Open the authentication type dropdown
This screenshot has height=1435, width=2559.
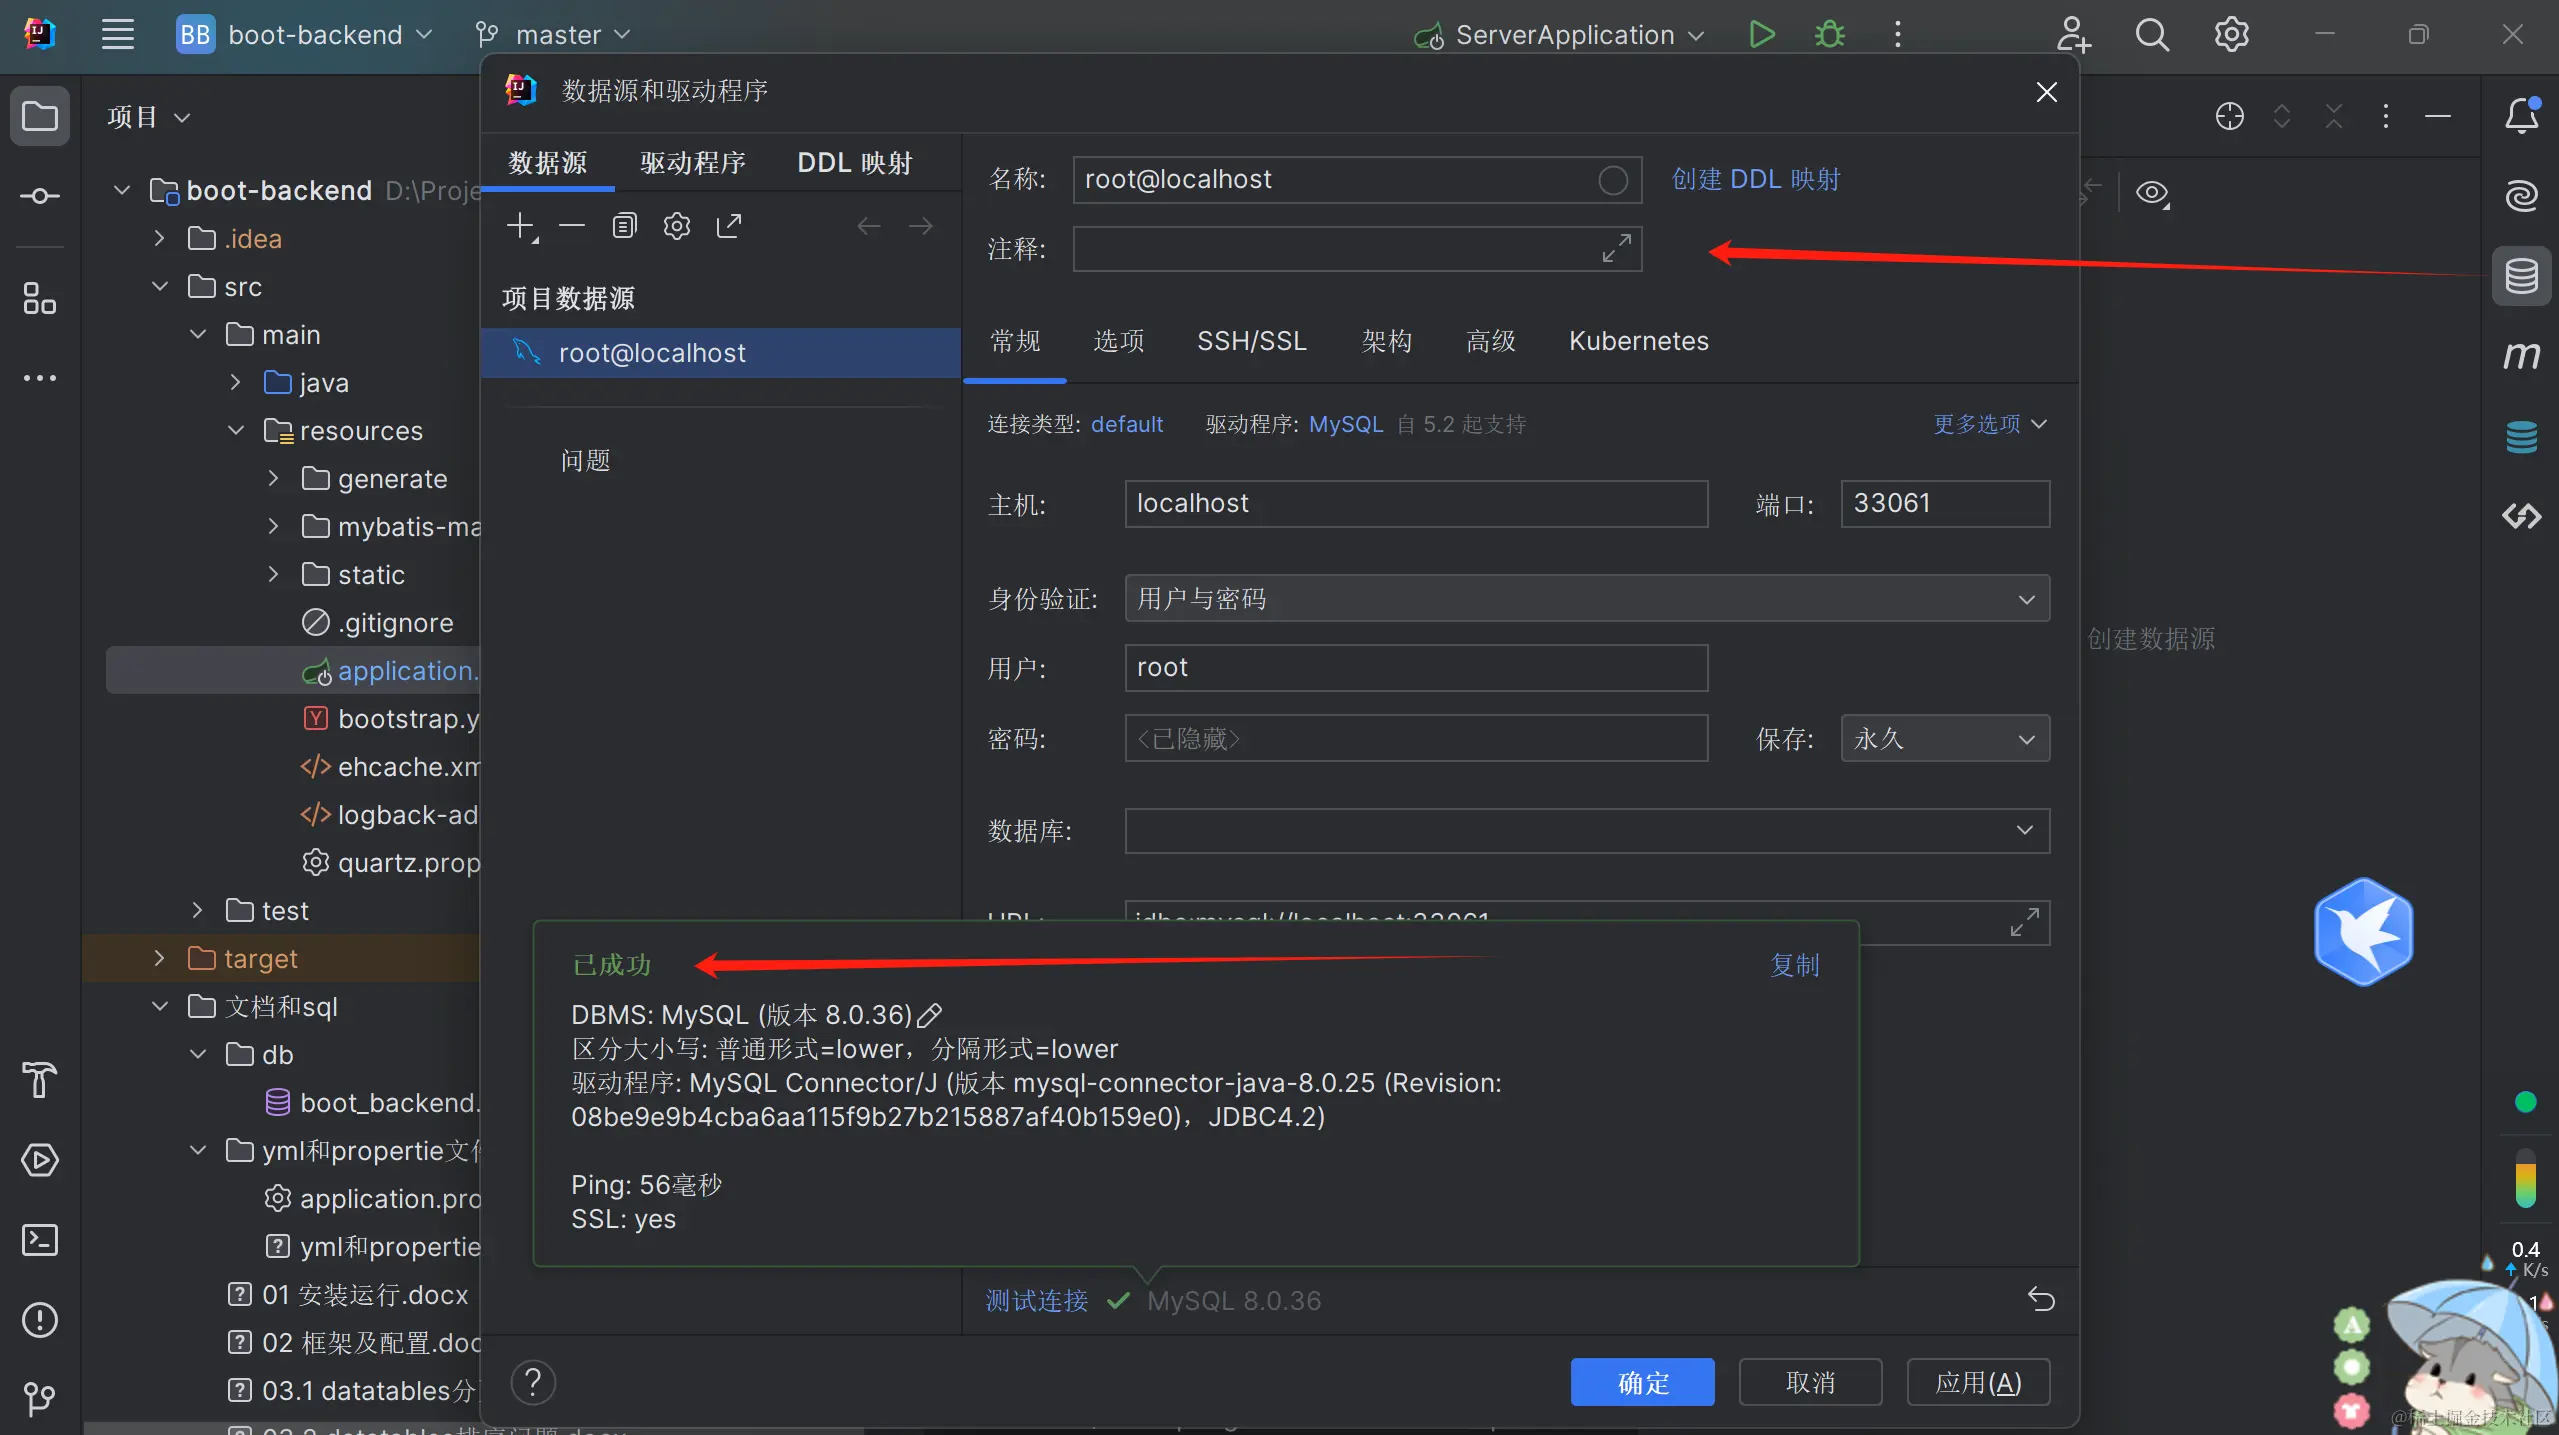coord(1586,599)
